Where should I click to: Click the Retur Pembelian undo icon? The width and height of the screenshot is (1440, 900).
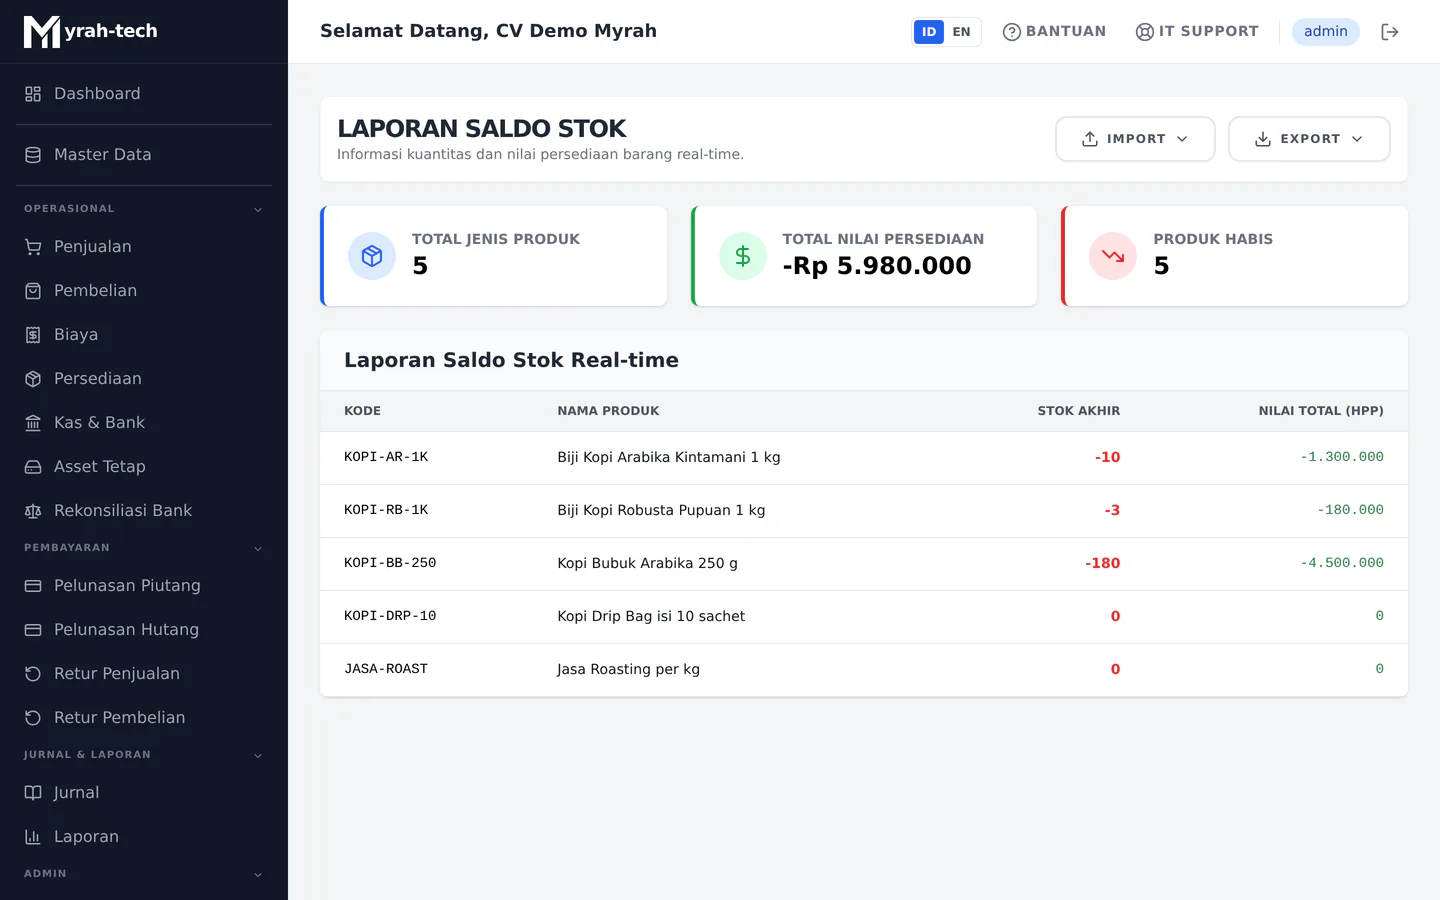point(33,718)
